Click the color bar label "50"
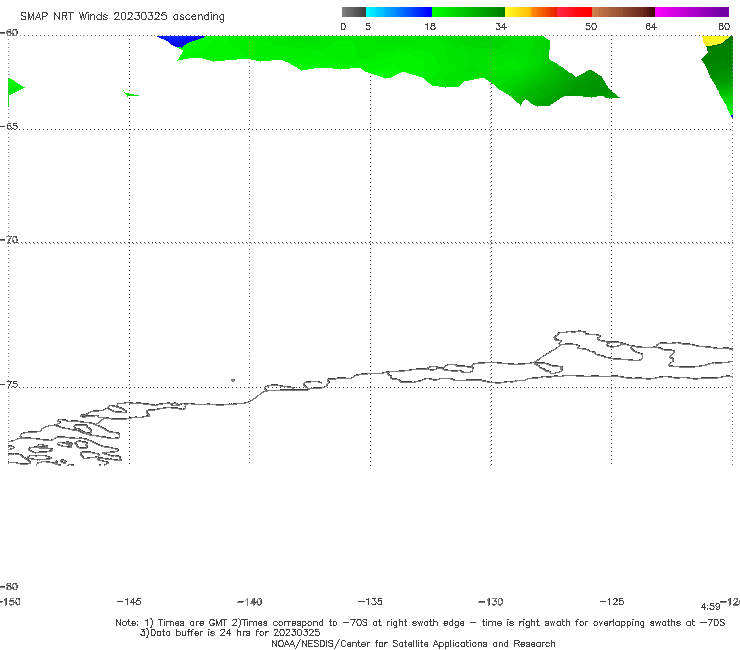740x650 pixels. coord(591,27)
